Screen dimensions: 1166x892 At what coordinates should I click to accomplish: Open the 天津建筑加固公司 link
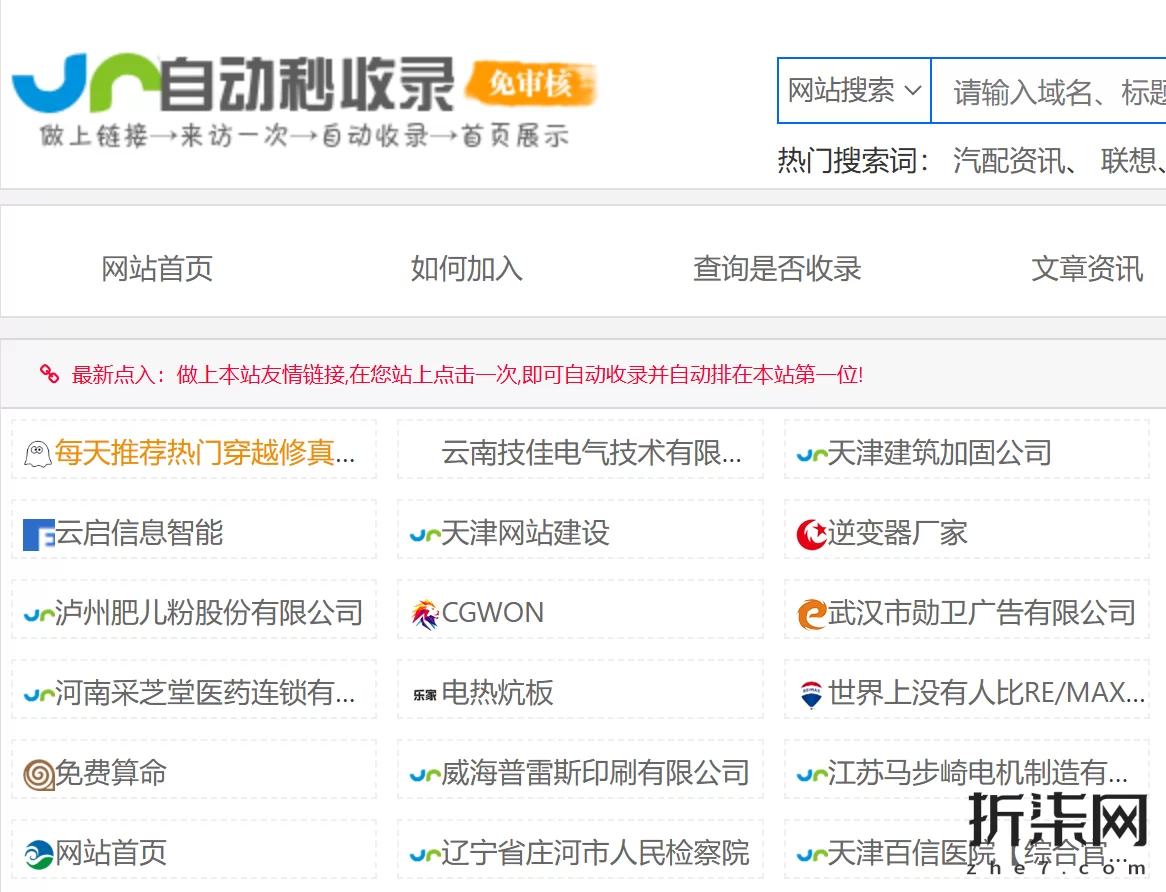pyautogui.click(x=938, y=453)
